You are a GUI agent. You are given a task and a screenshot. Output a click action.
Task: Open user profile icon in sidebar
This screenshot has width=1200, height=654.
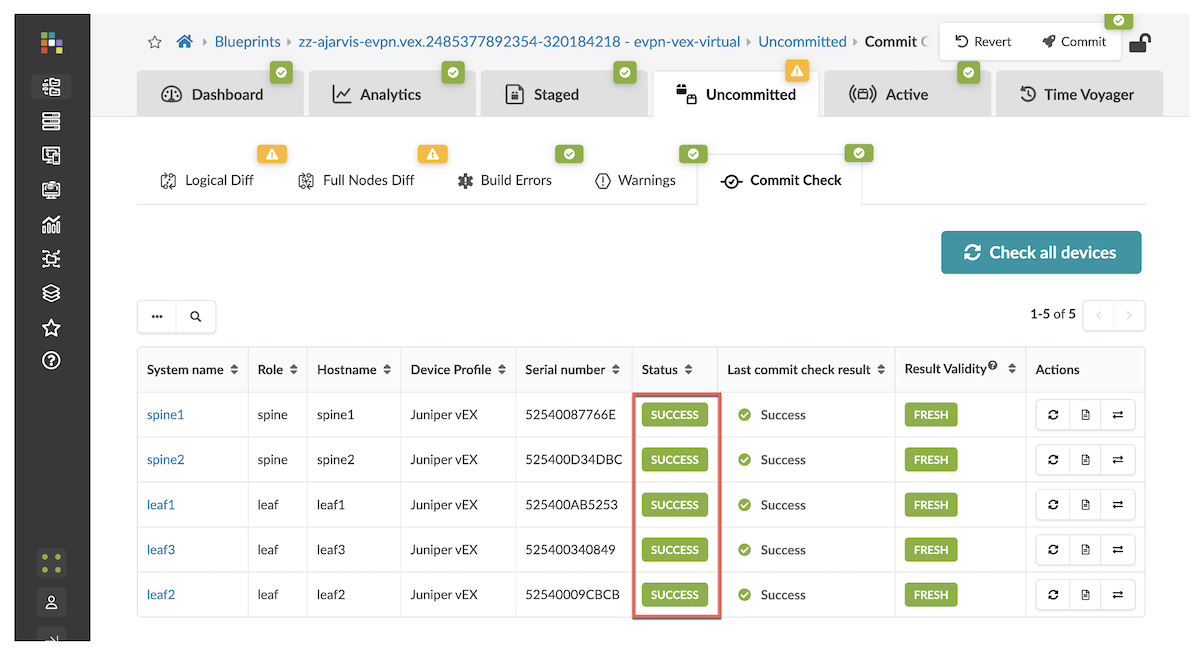pyautogui.click(x=51, y=603)
